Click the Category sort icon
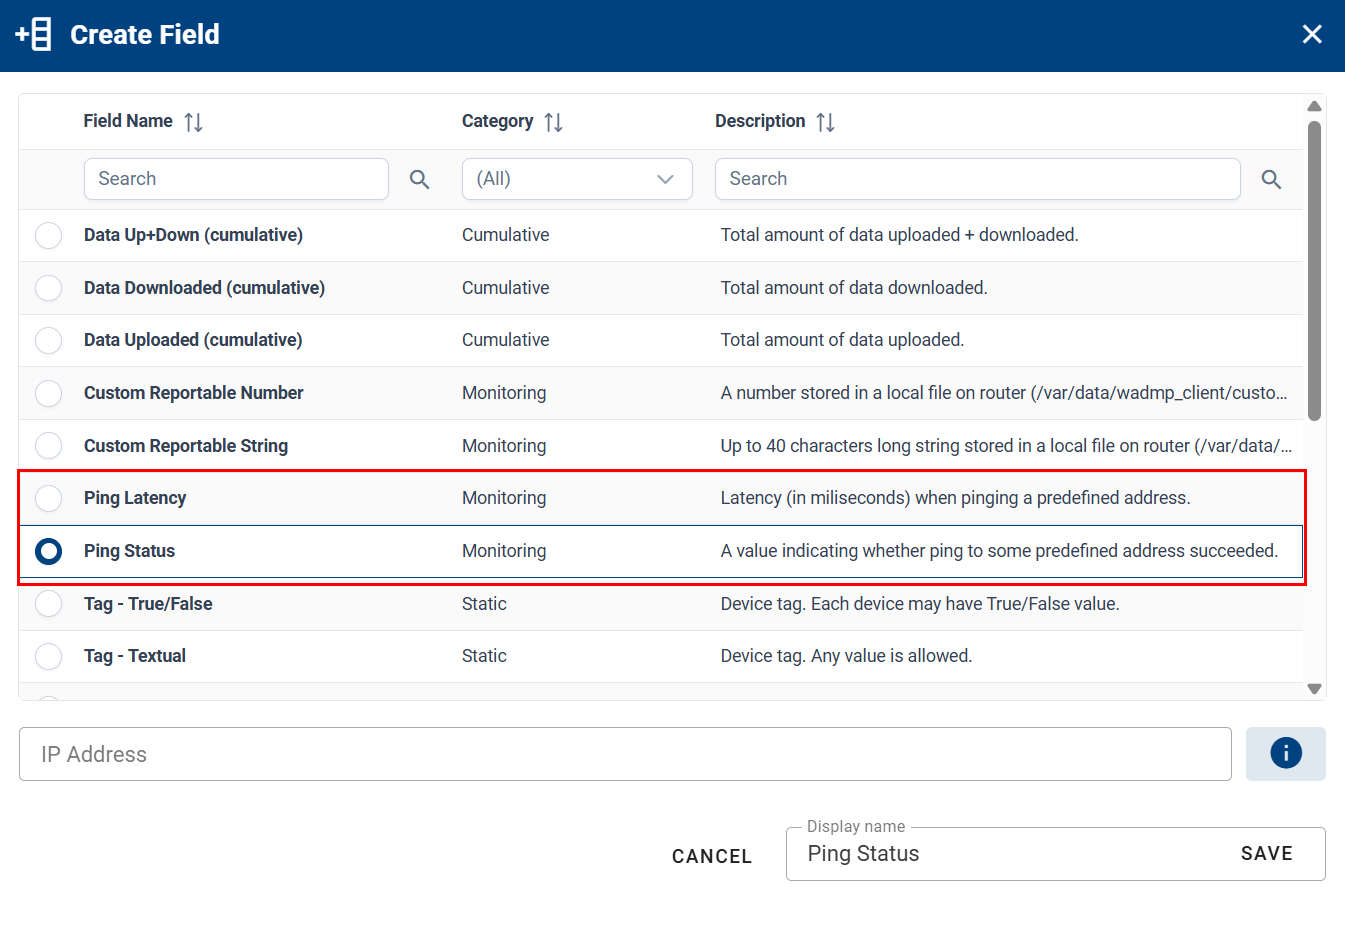Viewport: 1345px width, 928px height. click(x=551, y=121)
